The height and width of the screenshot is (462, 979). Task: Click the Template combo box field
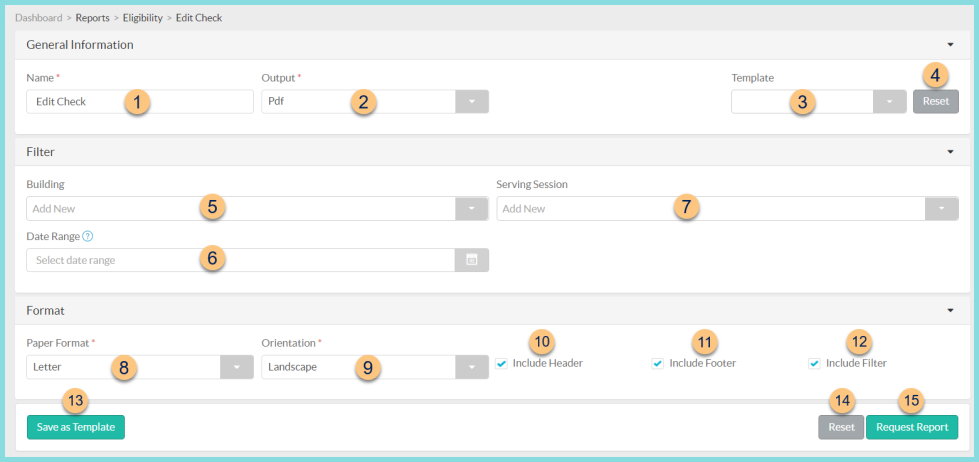pyautogui.click(x=802, y=101)
